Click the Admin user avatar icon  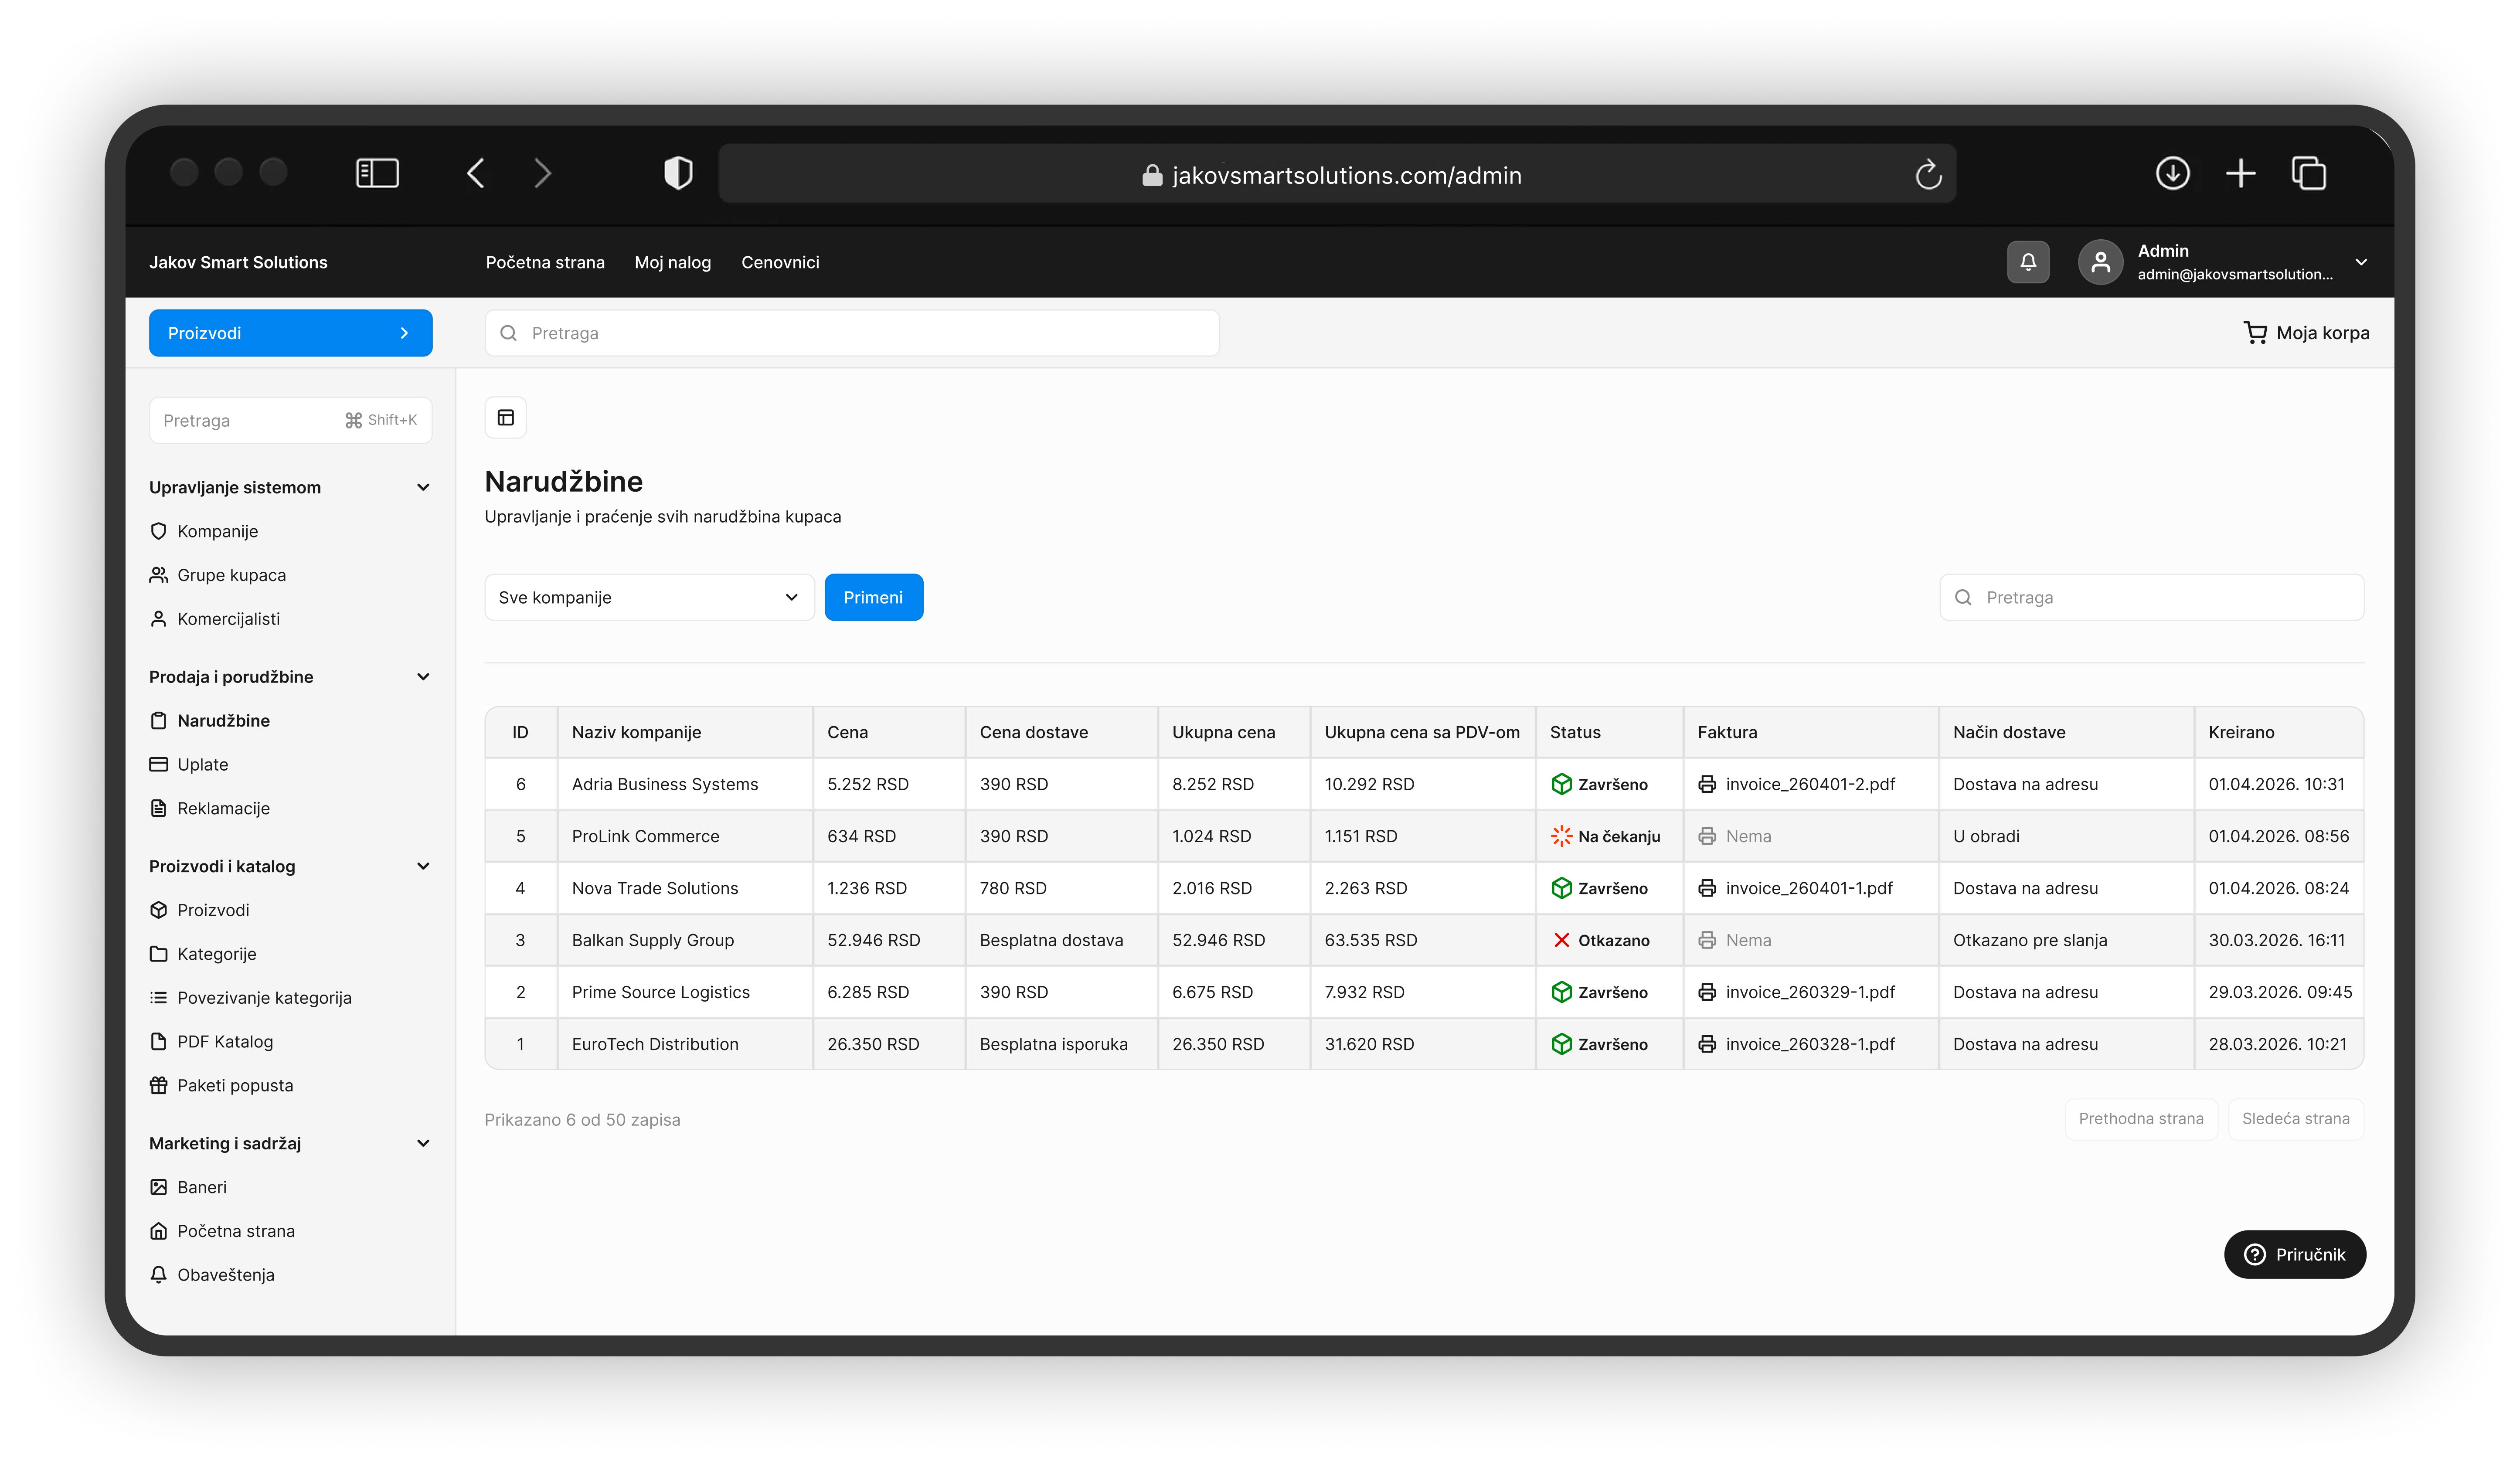[2100, 262]
